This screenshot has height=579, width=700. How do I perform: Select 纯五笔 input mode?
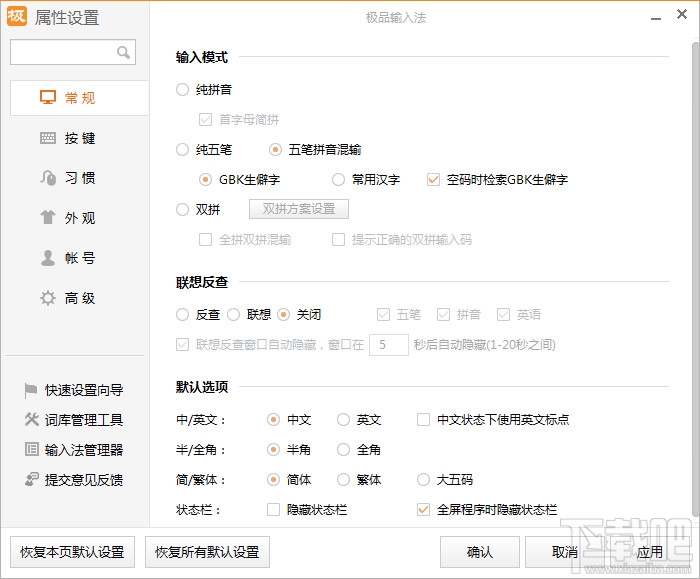[x=182, y=150]
